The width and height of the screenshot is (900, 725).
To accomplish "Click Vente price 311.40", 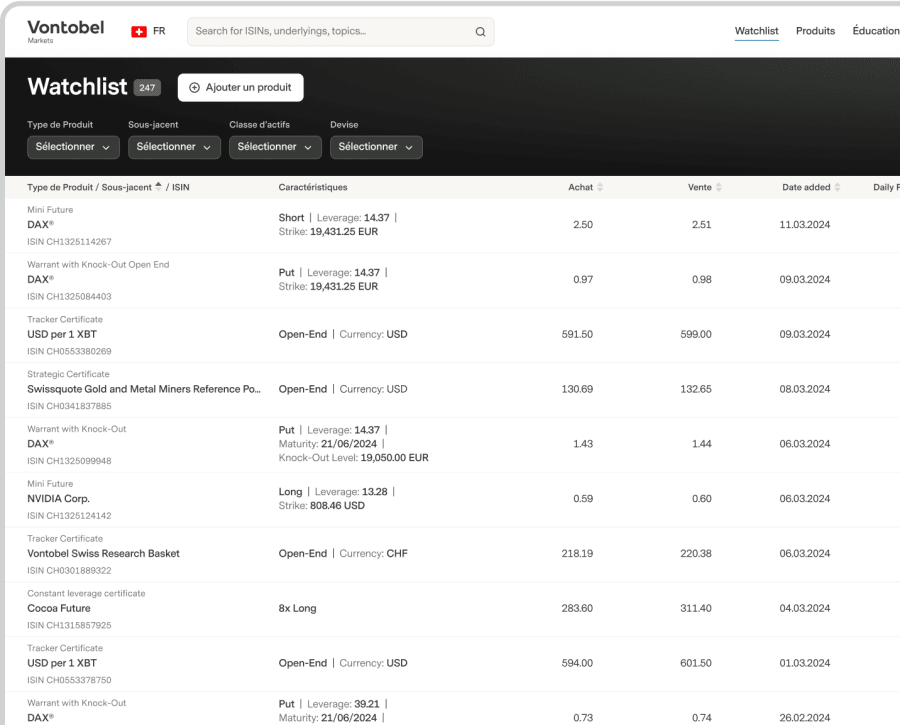I will click(x=696, y=608).
